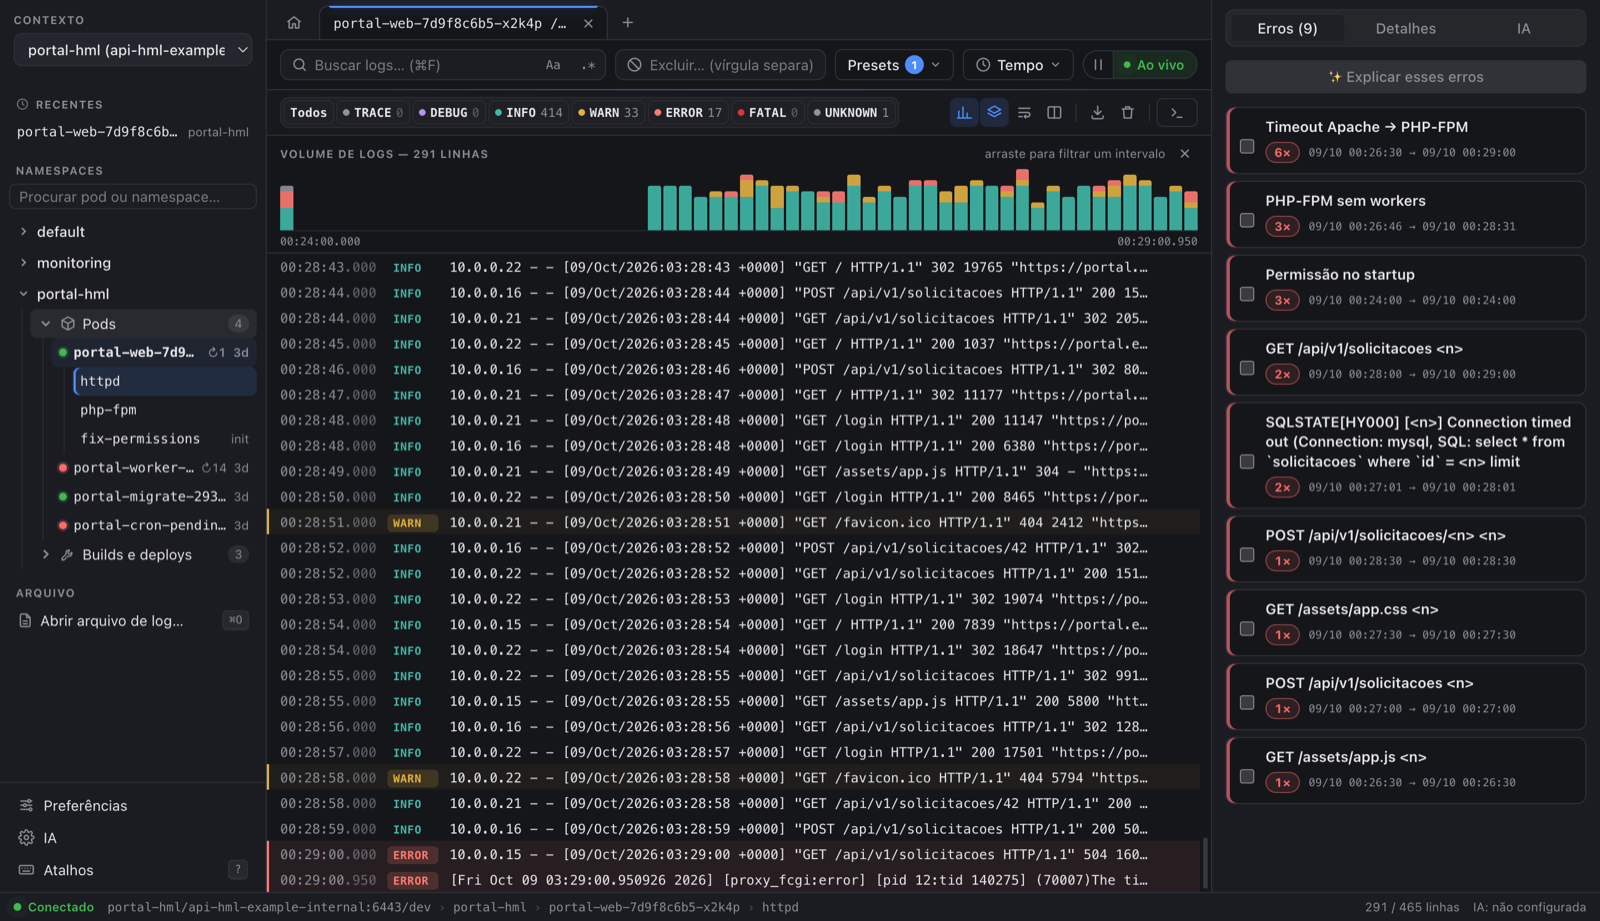Tick checkbox for SQLSTATE[HY000] connection timeout error
The width and height of the screenshot is (1600, 921).
1247,462
